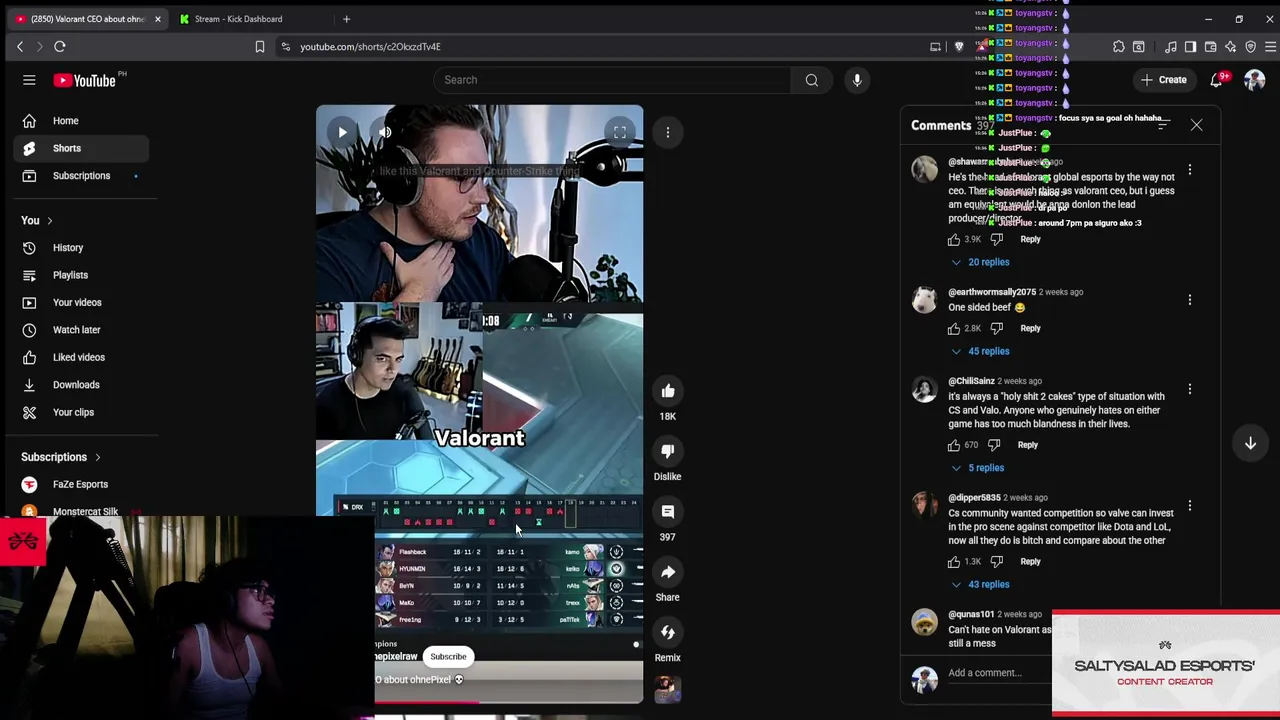Like dipper5835's comment with 1.3K likes
Image resolution: width=1280 pixels, height=720 pixels.
pos(954,562)
